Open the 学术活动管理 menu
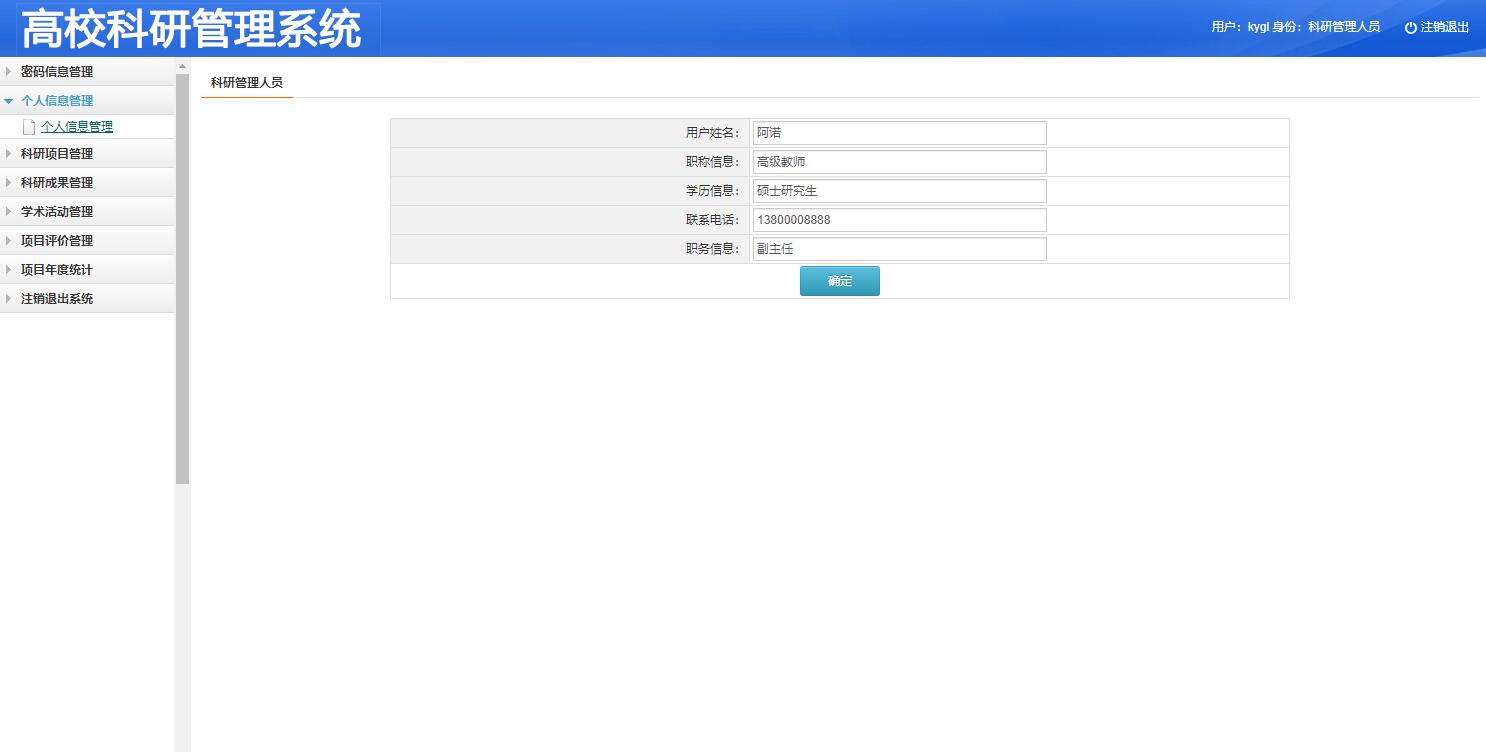The height and width of the screenshot is (752, 1486). pos(87,212)
